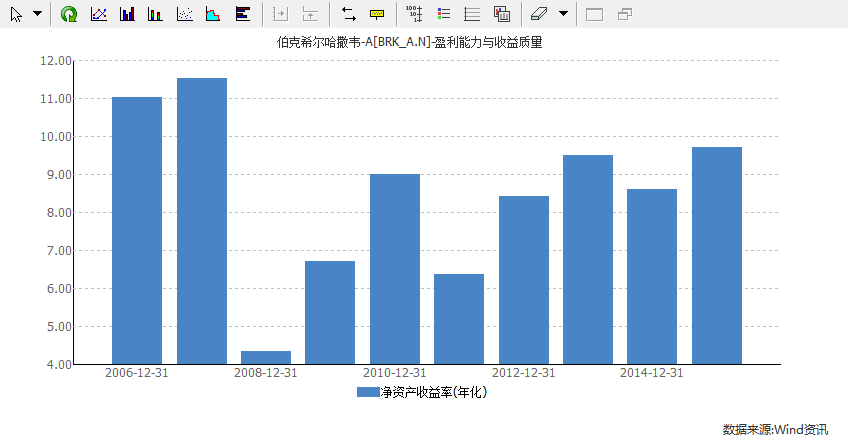Click the blue legend swatch

(x=368, y=392)
